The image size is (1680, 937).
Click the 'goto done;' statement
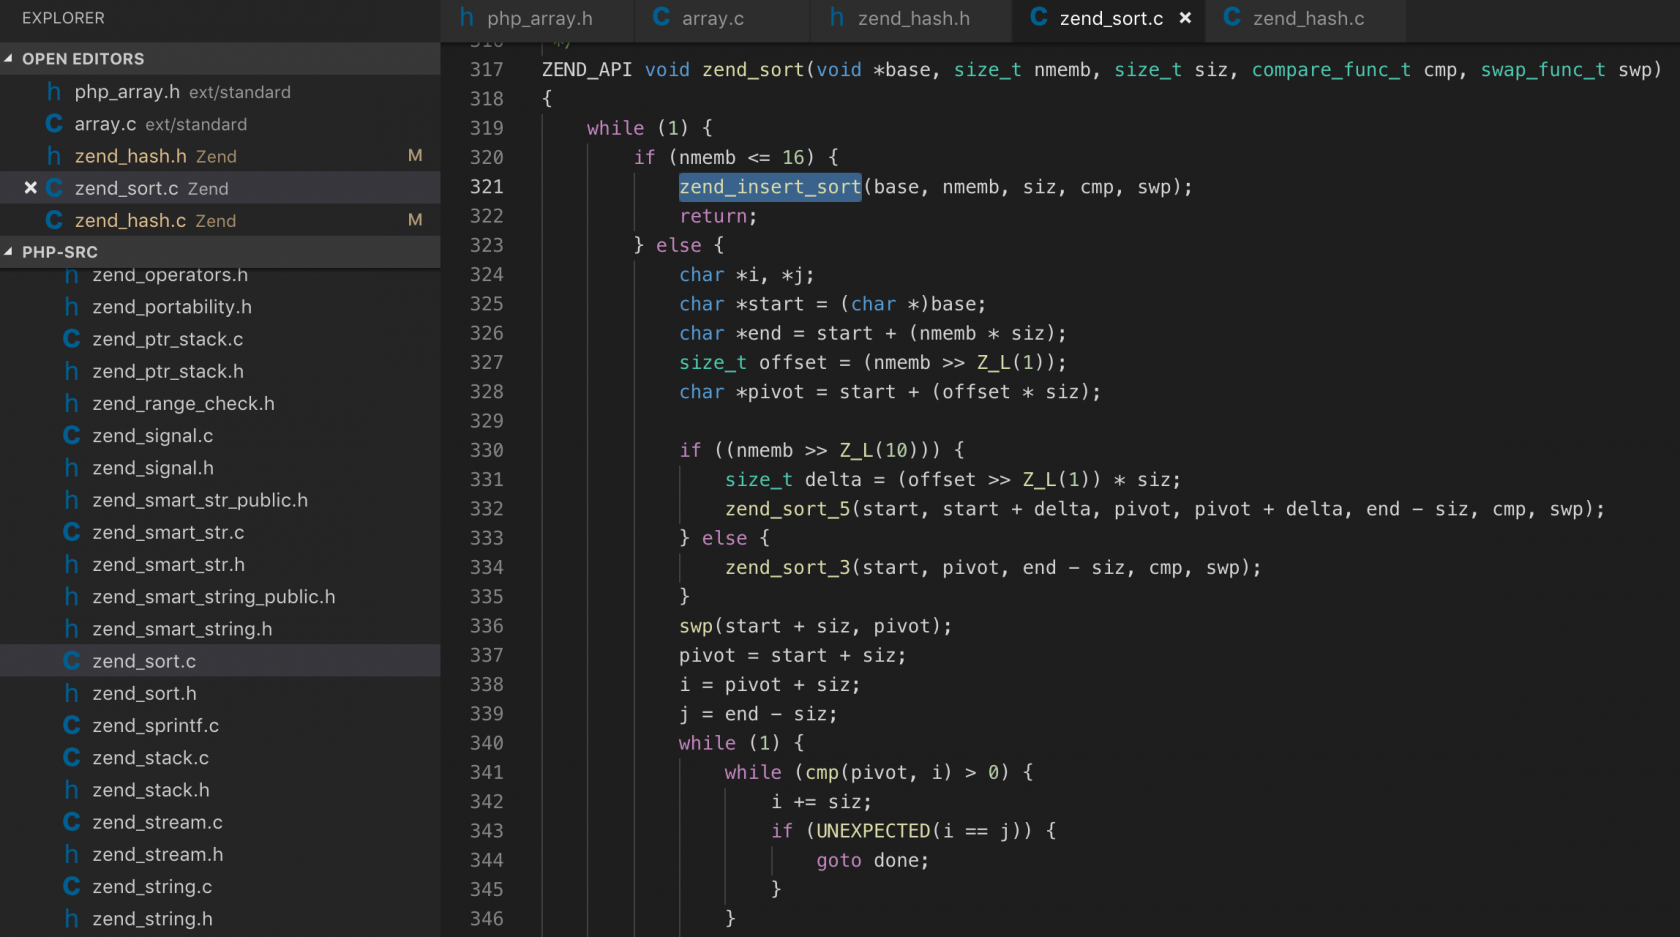click(x=872, y=860)
